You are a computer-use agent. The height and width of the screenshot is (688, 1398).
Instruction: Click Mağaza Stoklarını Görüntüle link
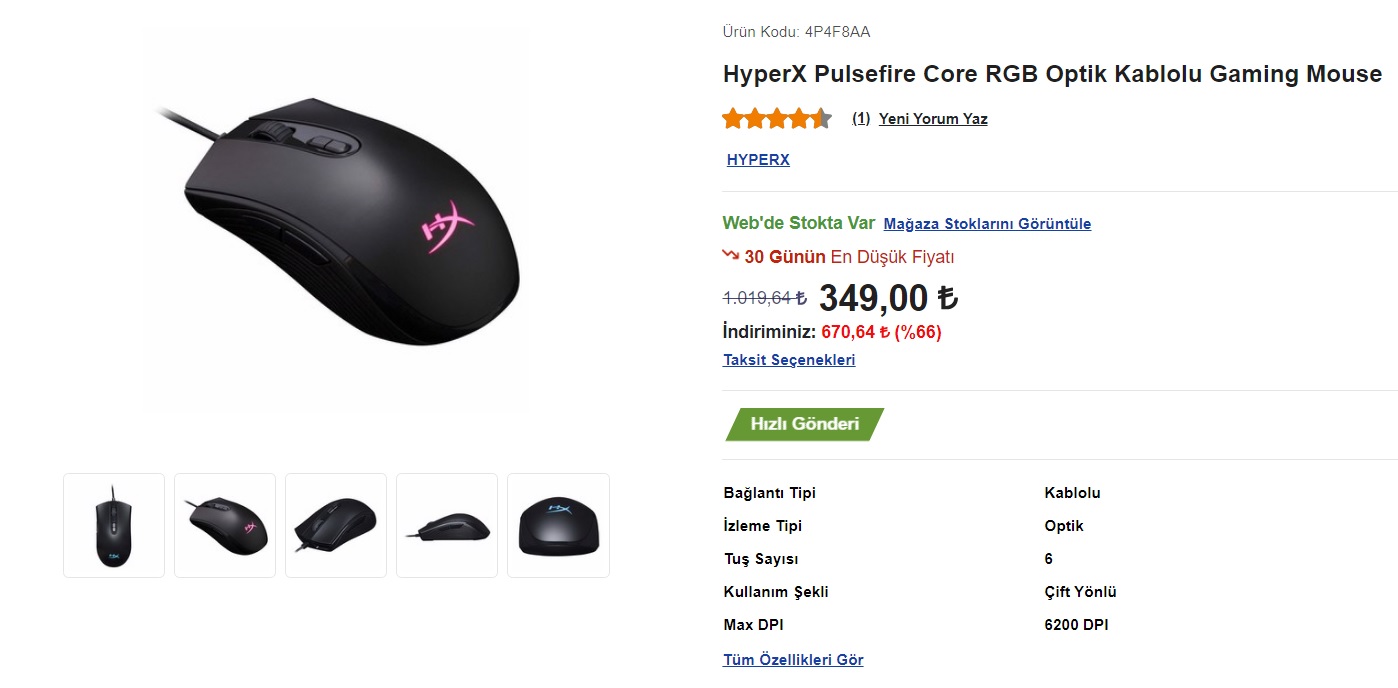click(987, 224)
